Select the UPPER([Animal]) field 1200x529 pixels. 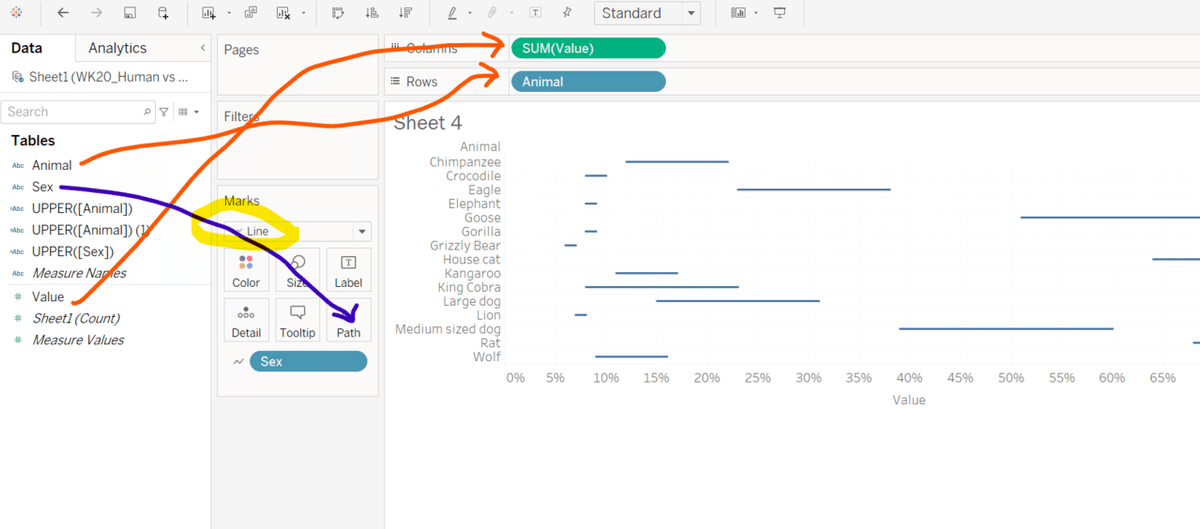point(82,209)
